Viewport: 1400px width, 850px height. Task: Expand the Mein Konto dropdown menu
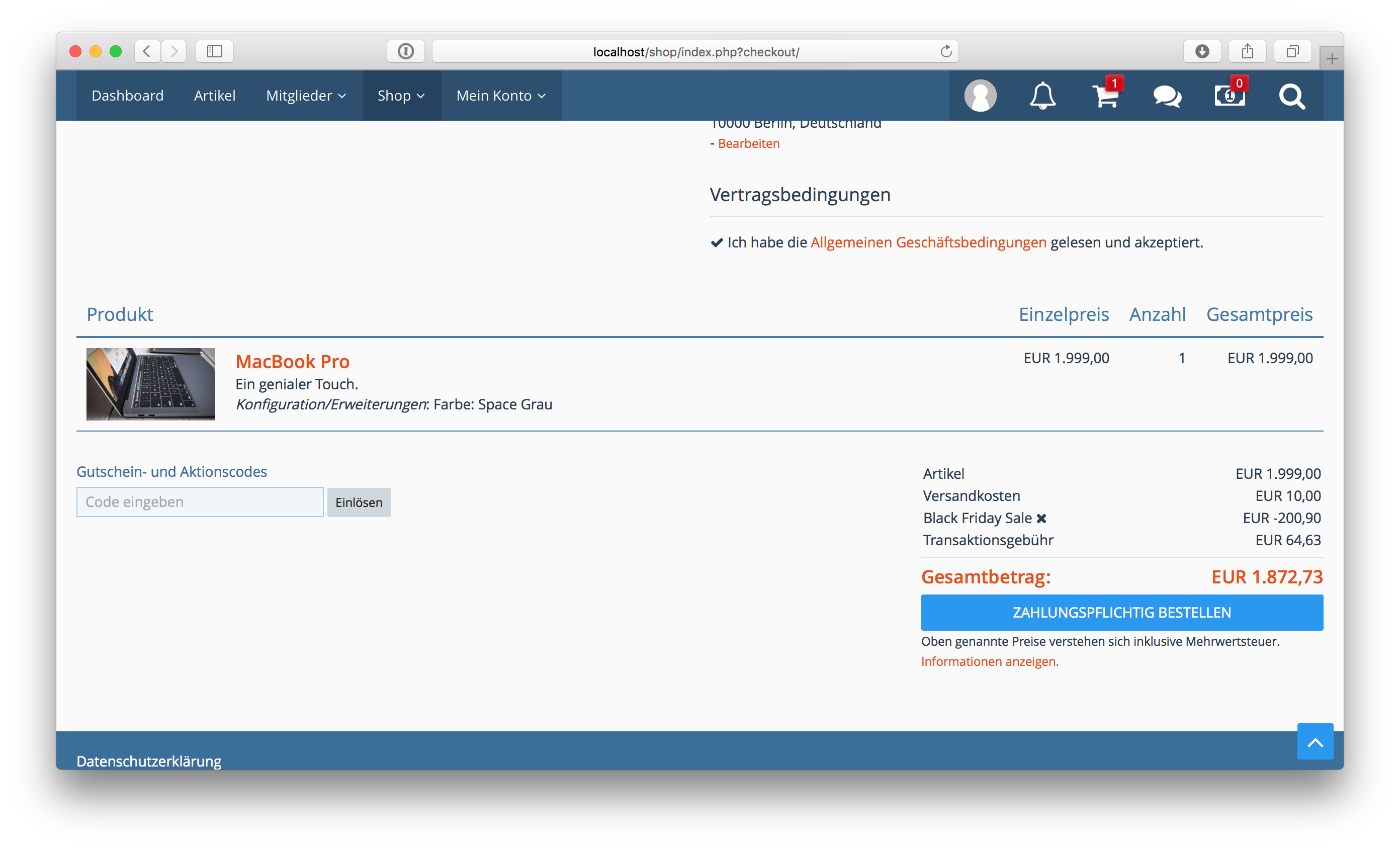(501, 96)
